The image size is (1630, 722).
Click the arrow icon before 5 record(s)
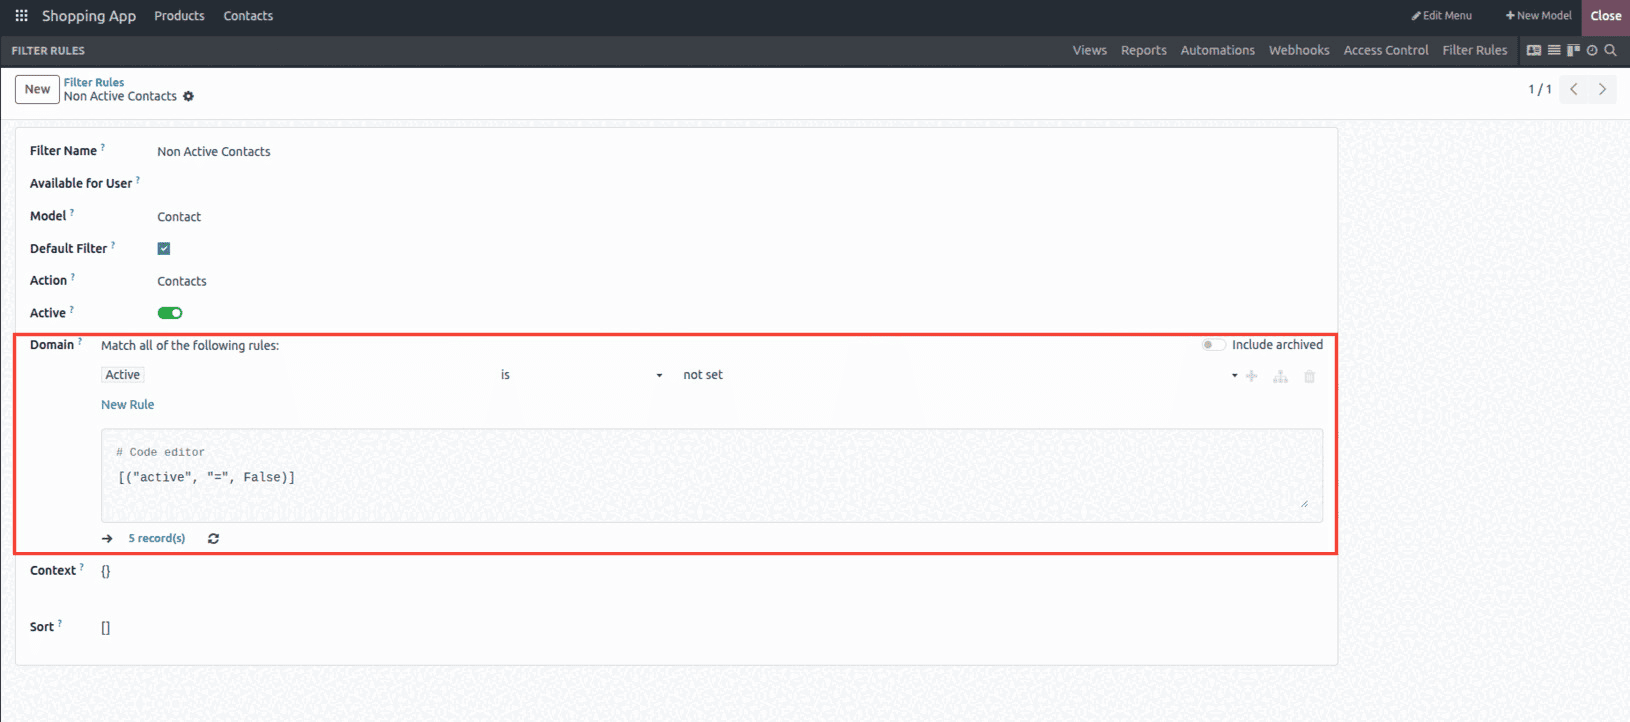(107, 538)
